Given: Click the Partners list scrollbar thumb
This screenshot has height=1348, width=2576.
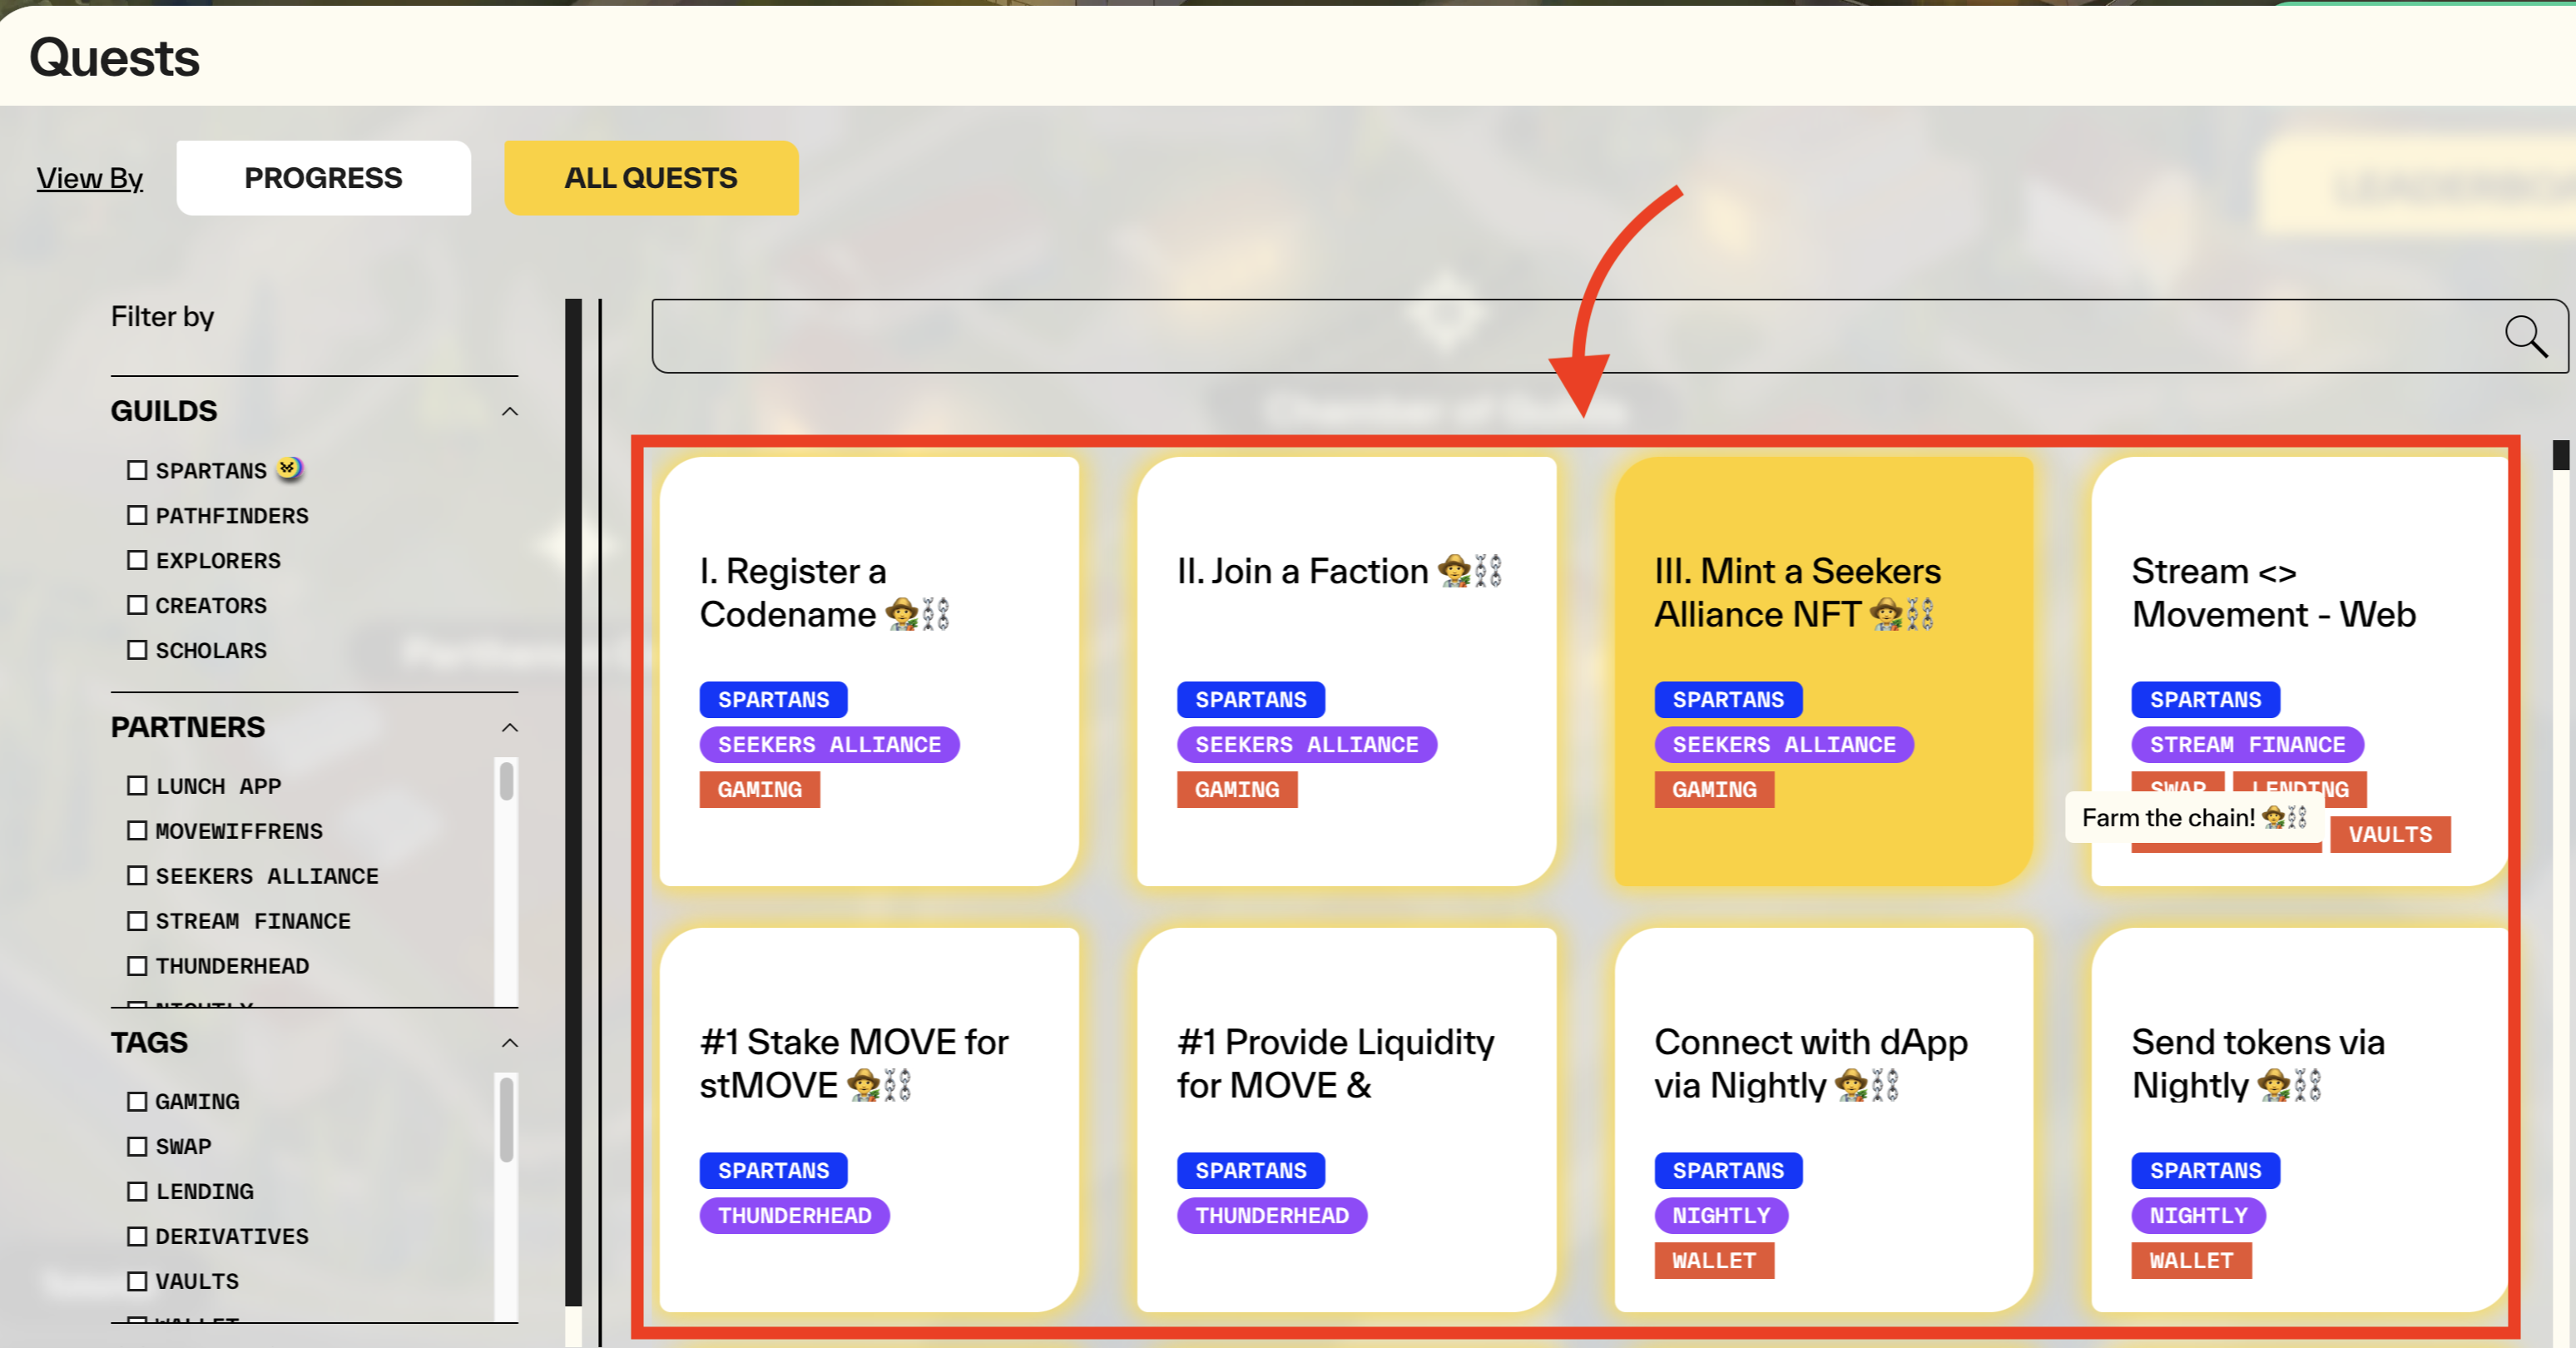Looking at the screenshot, I should 507,781.
